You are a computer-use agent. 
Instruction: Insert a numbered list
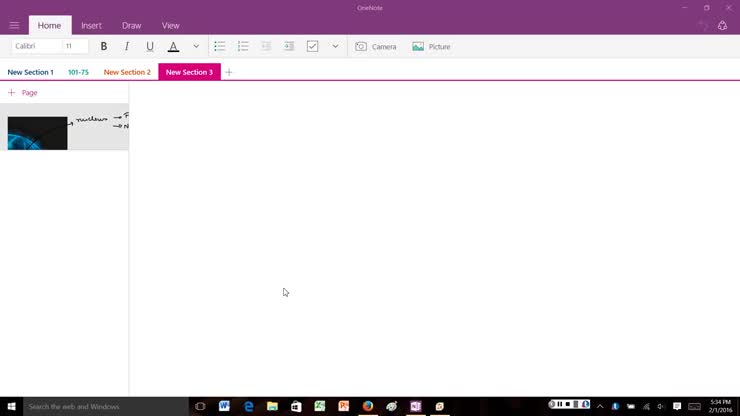(243, 46)
